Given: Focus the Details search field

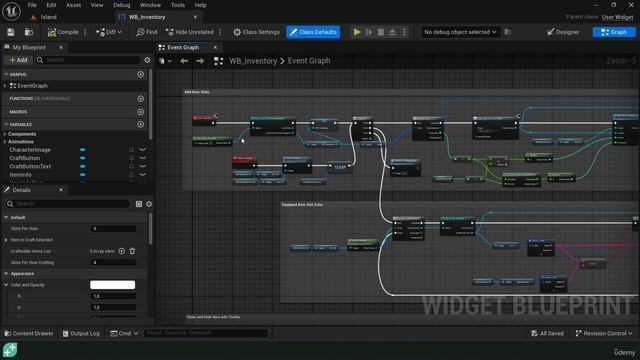Looking at the screenshot, I should [x=67, y=204].
